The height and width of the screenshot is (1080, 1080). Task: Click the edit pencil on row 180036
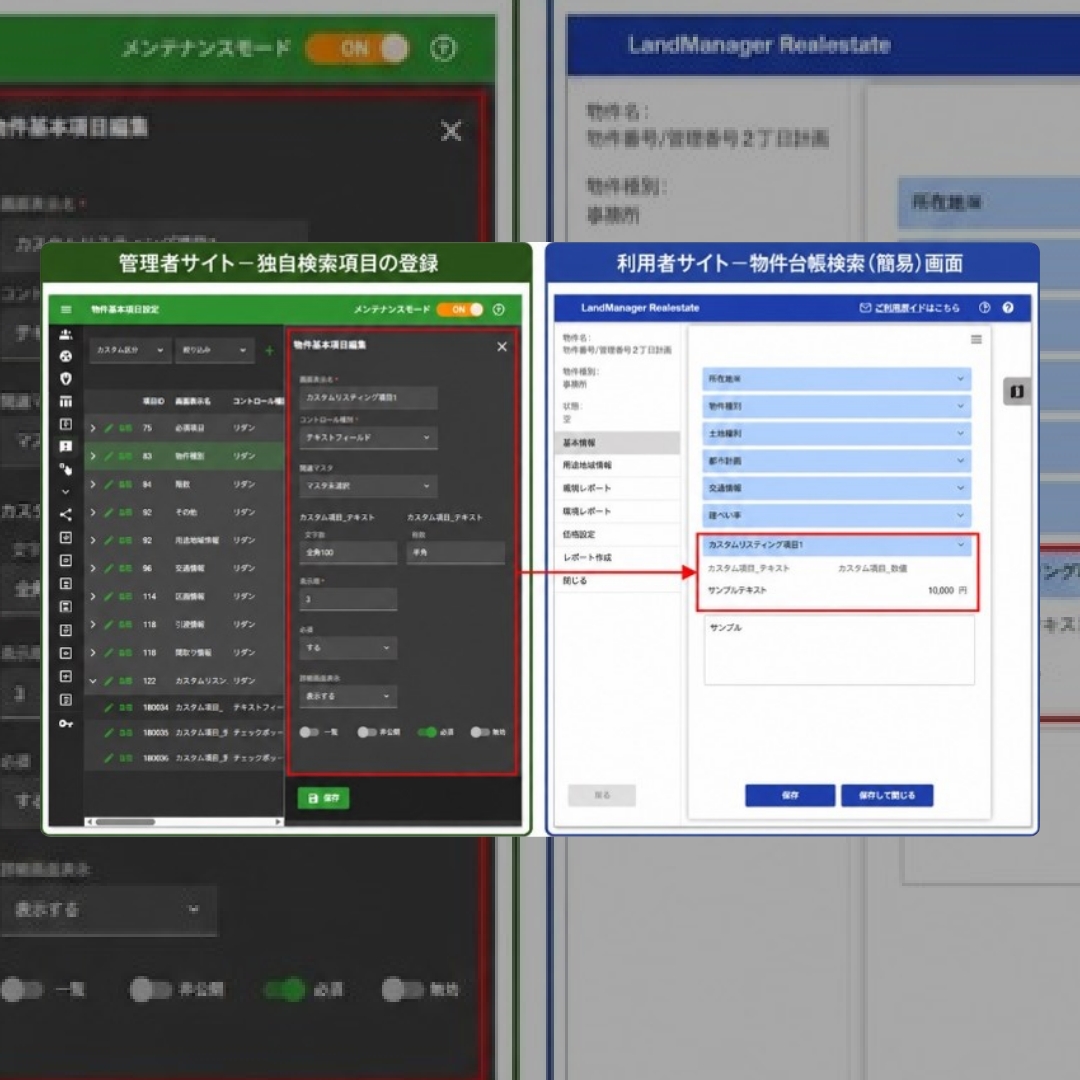point(109,758)
